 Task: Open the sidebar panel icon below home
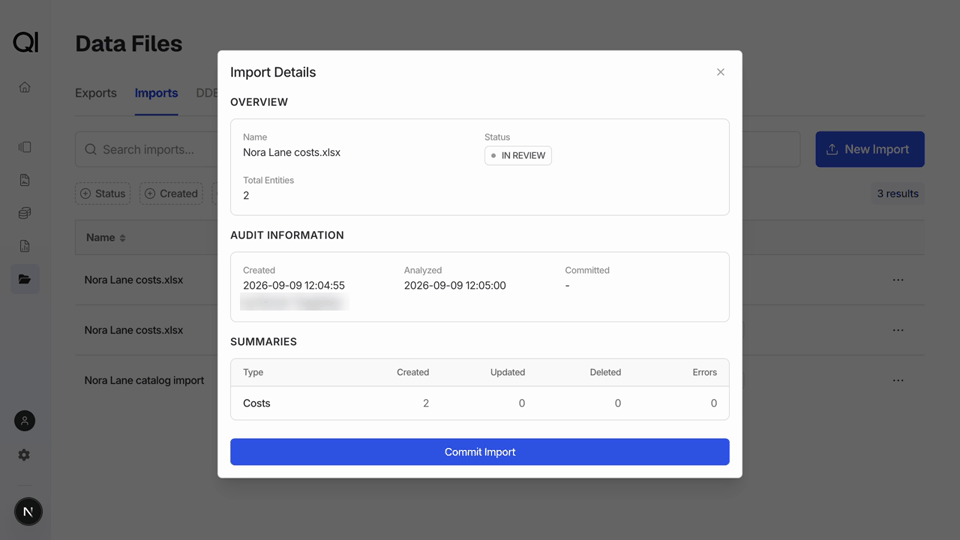tap(24, 147)
